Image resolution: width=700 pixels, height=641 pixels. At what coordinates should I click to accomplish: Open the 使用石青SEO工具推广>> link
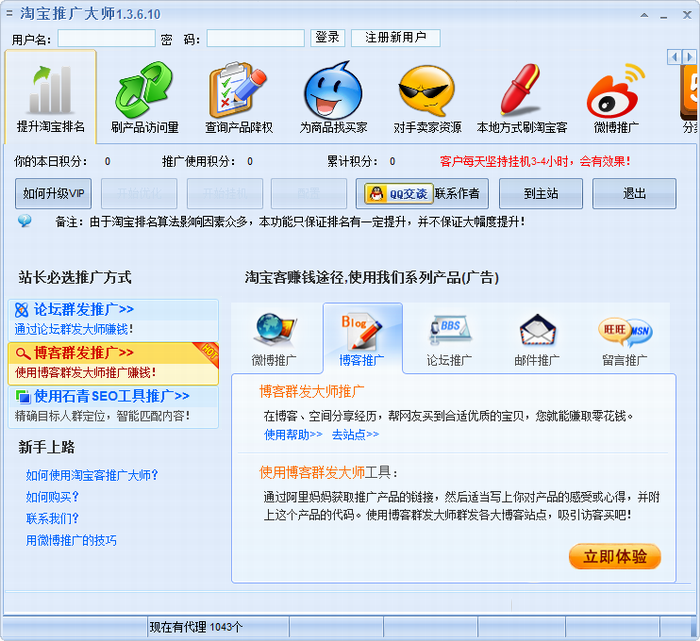coord(112,396)
